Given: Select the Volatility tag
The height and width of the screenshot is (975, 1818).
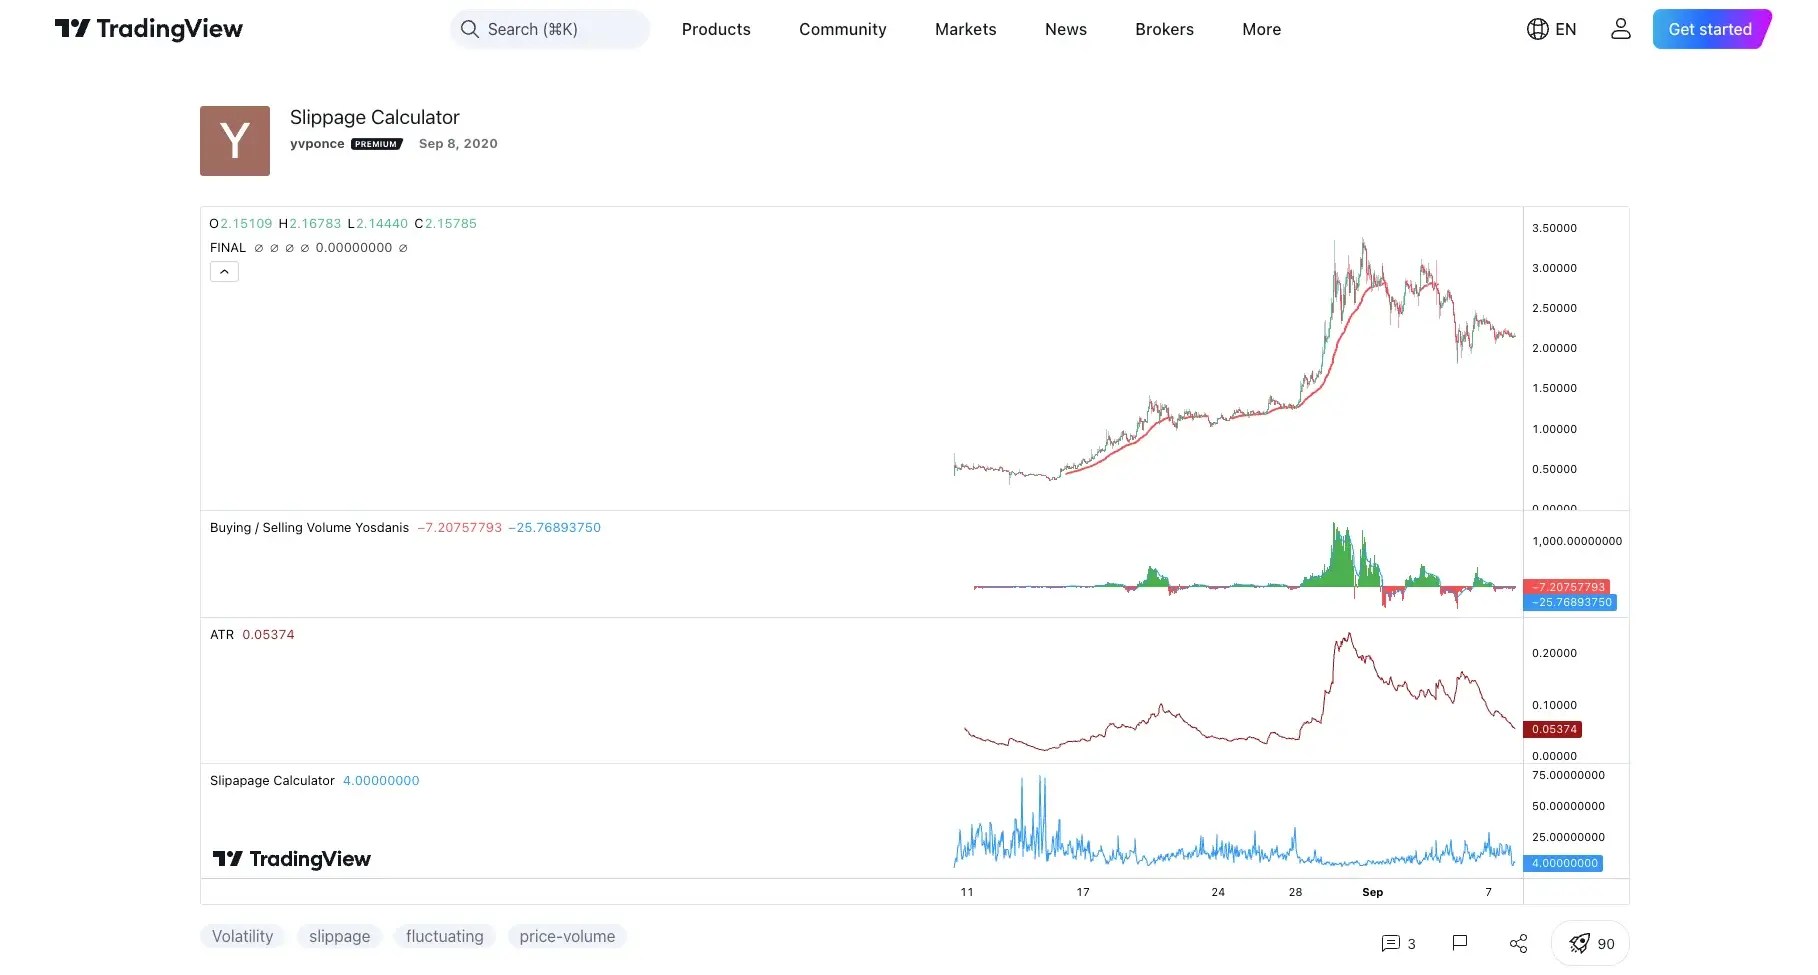Looking at the screenshot, I should (x=242, y=936).
